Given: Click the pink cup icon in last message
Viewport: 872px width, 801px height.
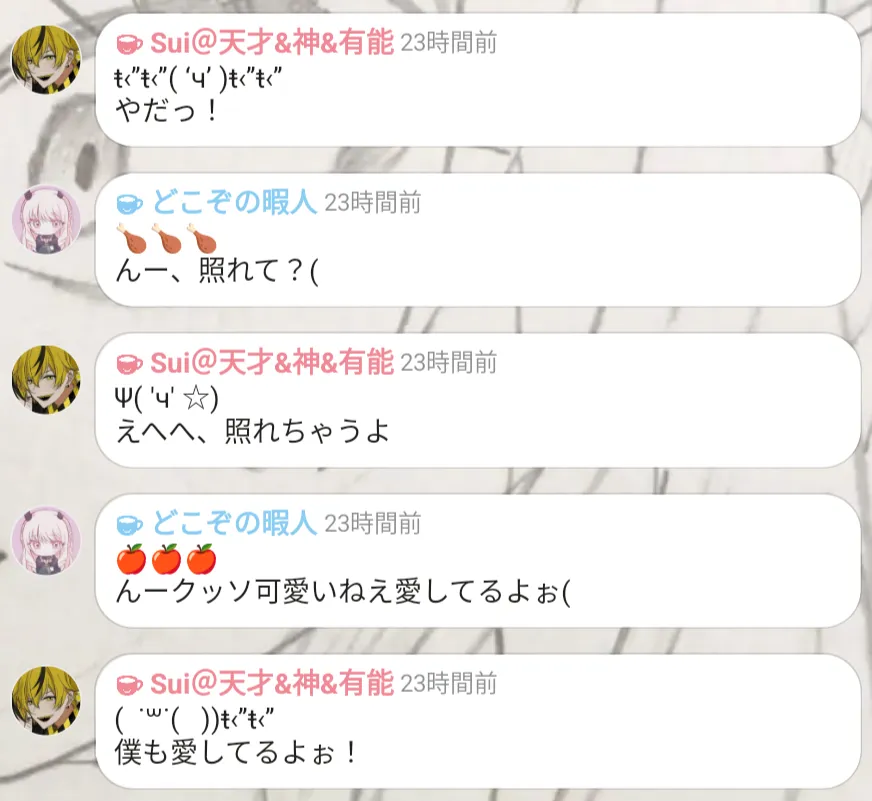Looking at the screenshot, I should tap(130, 684).
